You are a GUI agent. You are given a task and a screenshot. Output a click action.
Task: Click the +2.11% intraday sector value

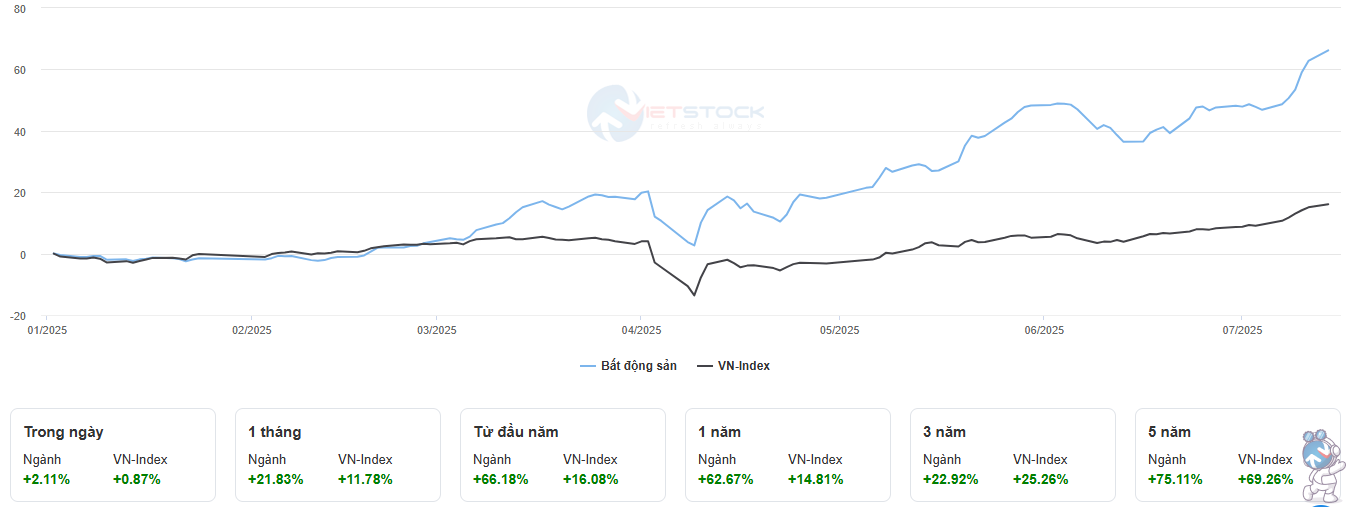[47, 479]
